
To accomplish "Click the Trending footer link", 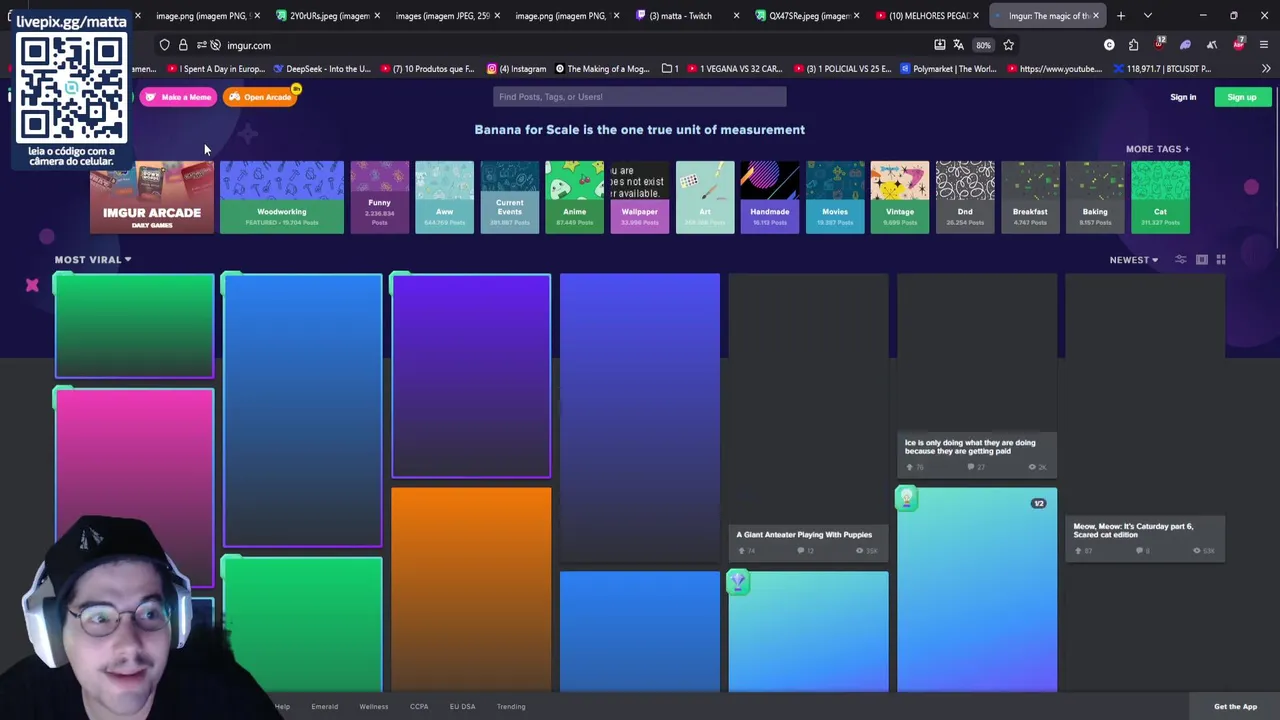I will (x=511, y=707).
